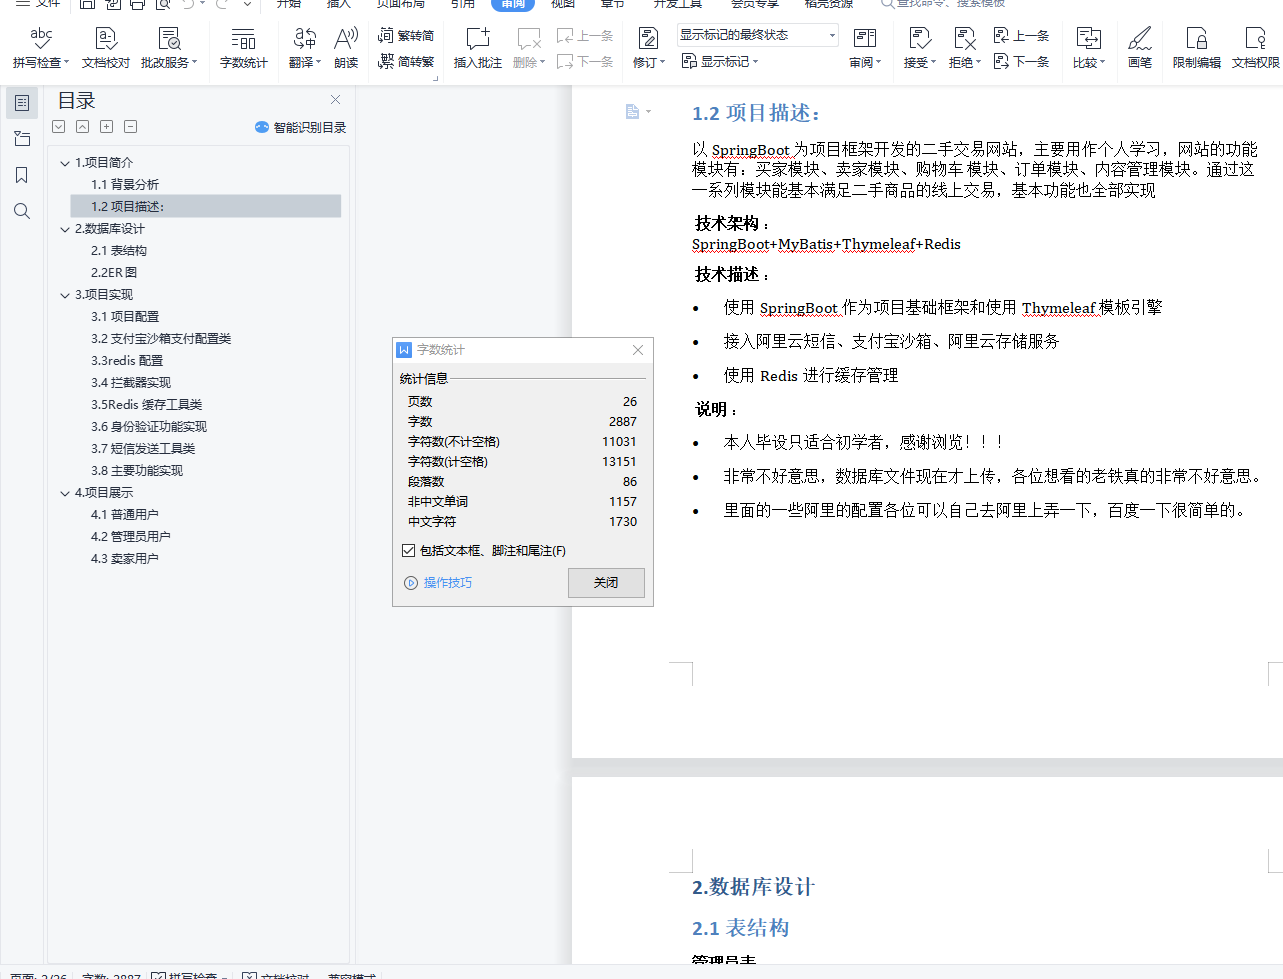The image size is (1283, 979).
Task: Jump to 3.4 拦截器实现 in outline
Action: pos(131,383)
